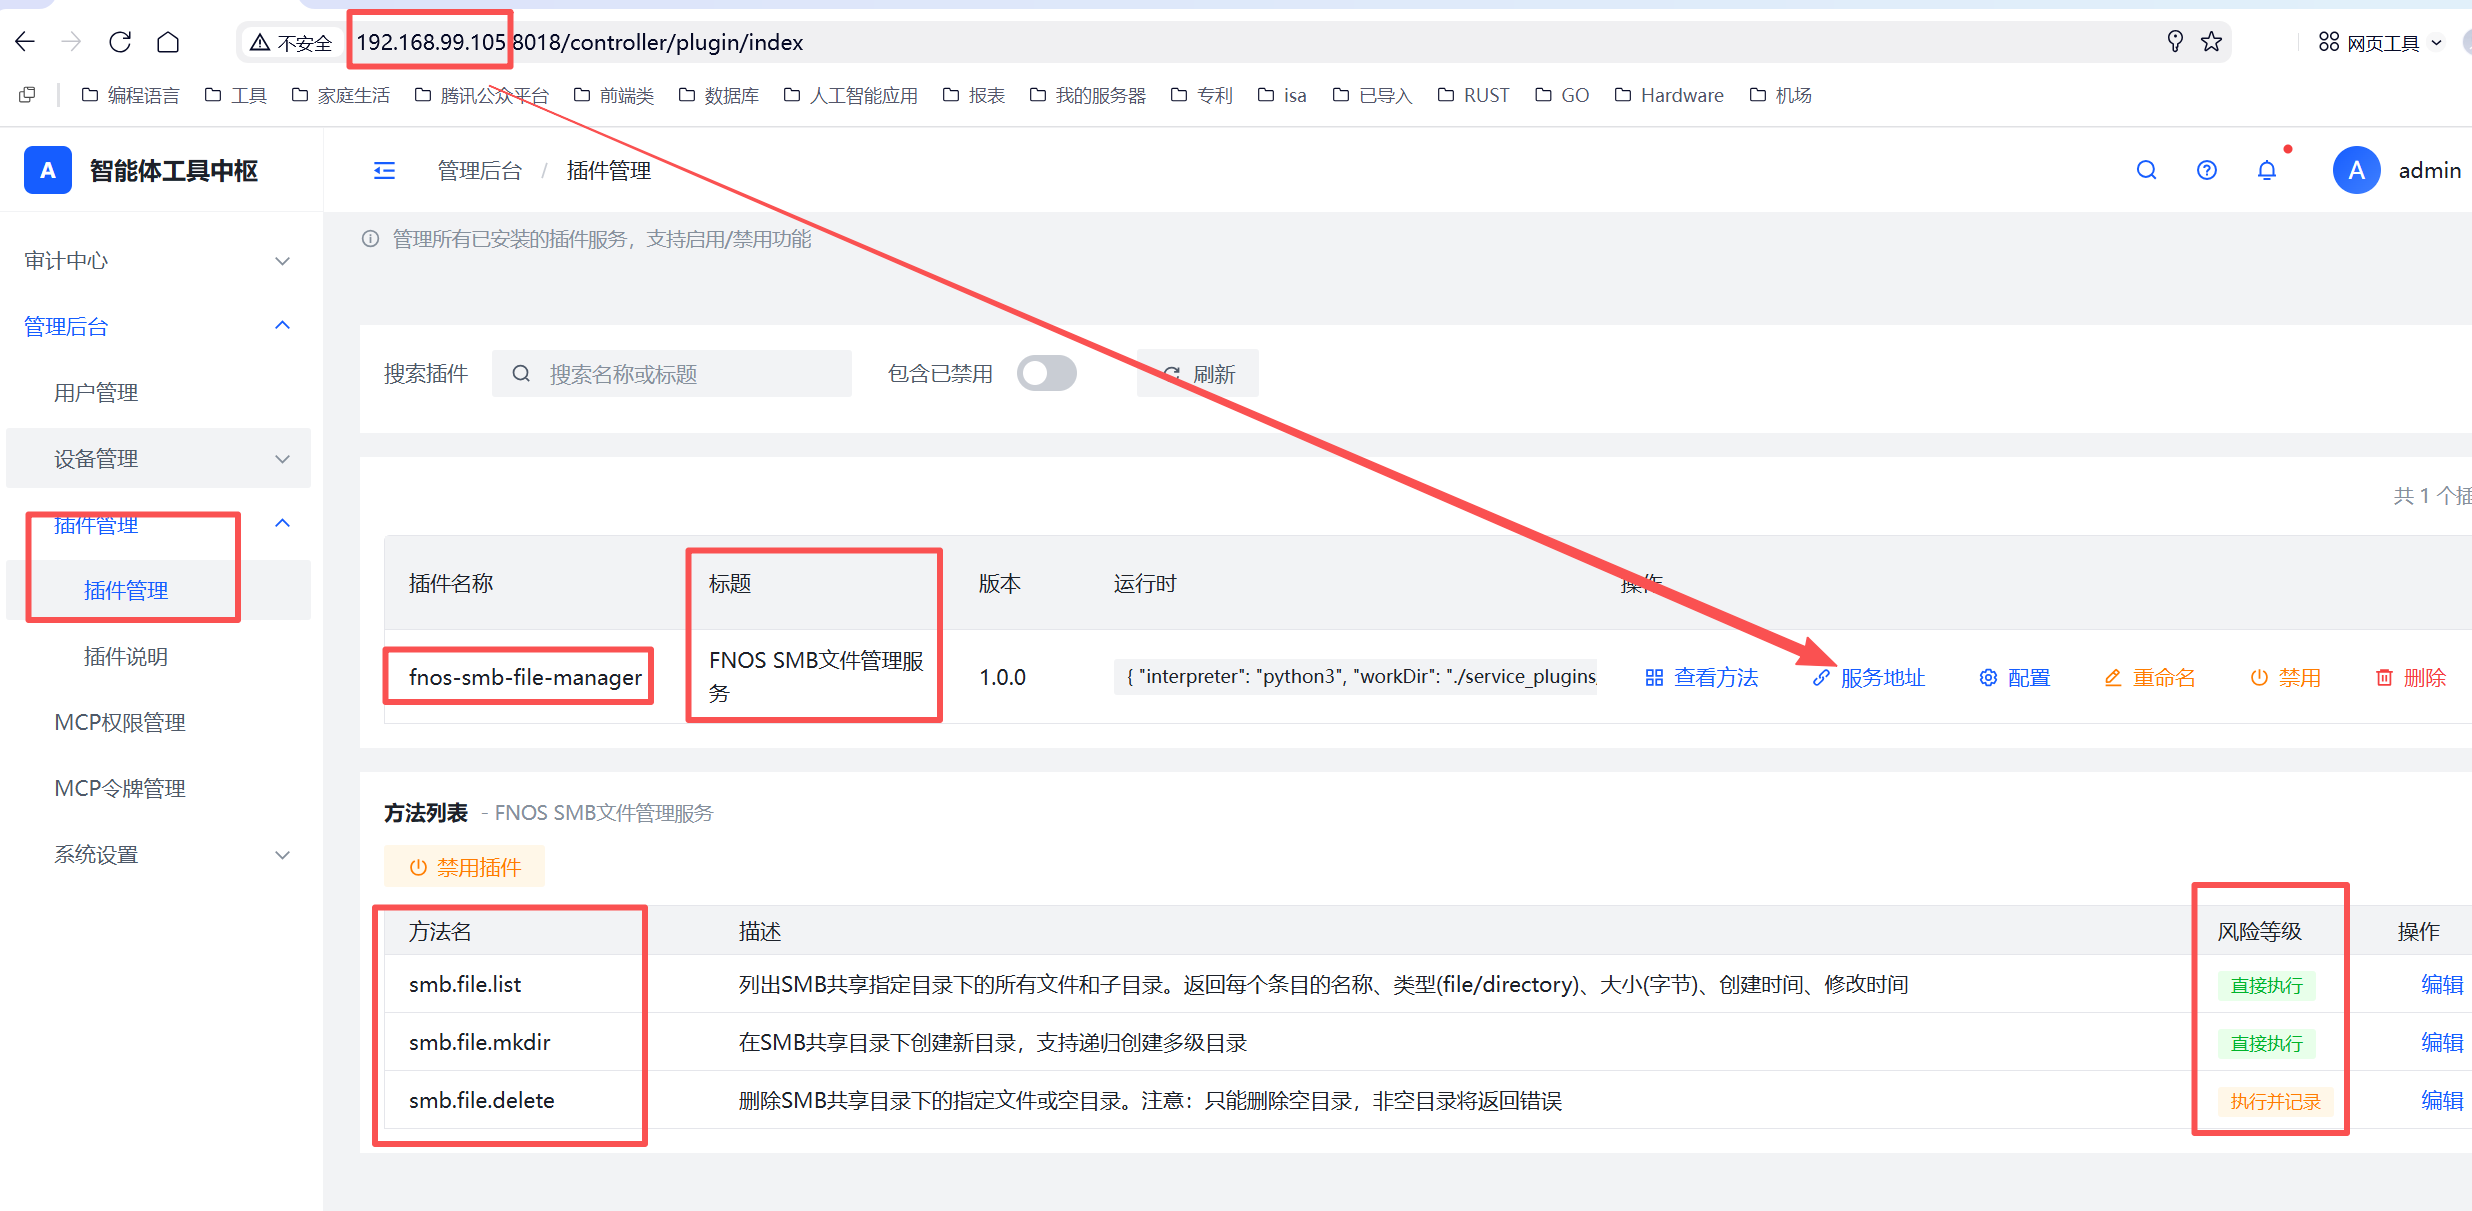The width and height of the screenshot is (2472, 1211).
Task: Expand the 审计中心 menu section
Action: [x=158, y=261]
